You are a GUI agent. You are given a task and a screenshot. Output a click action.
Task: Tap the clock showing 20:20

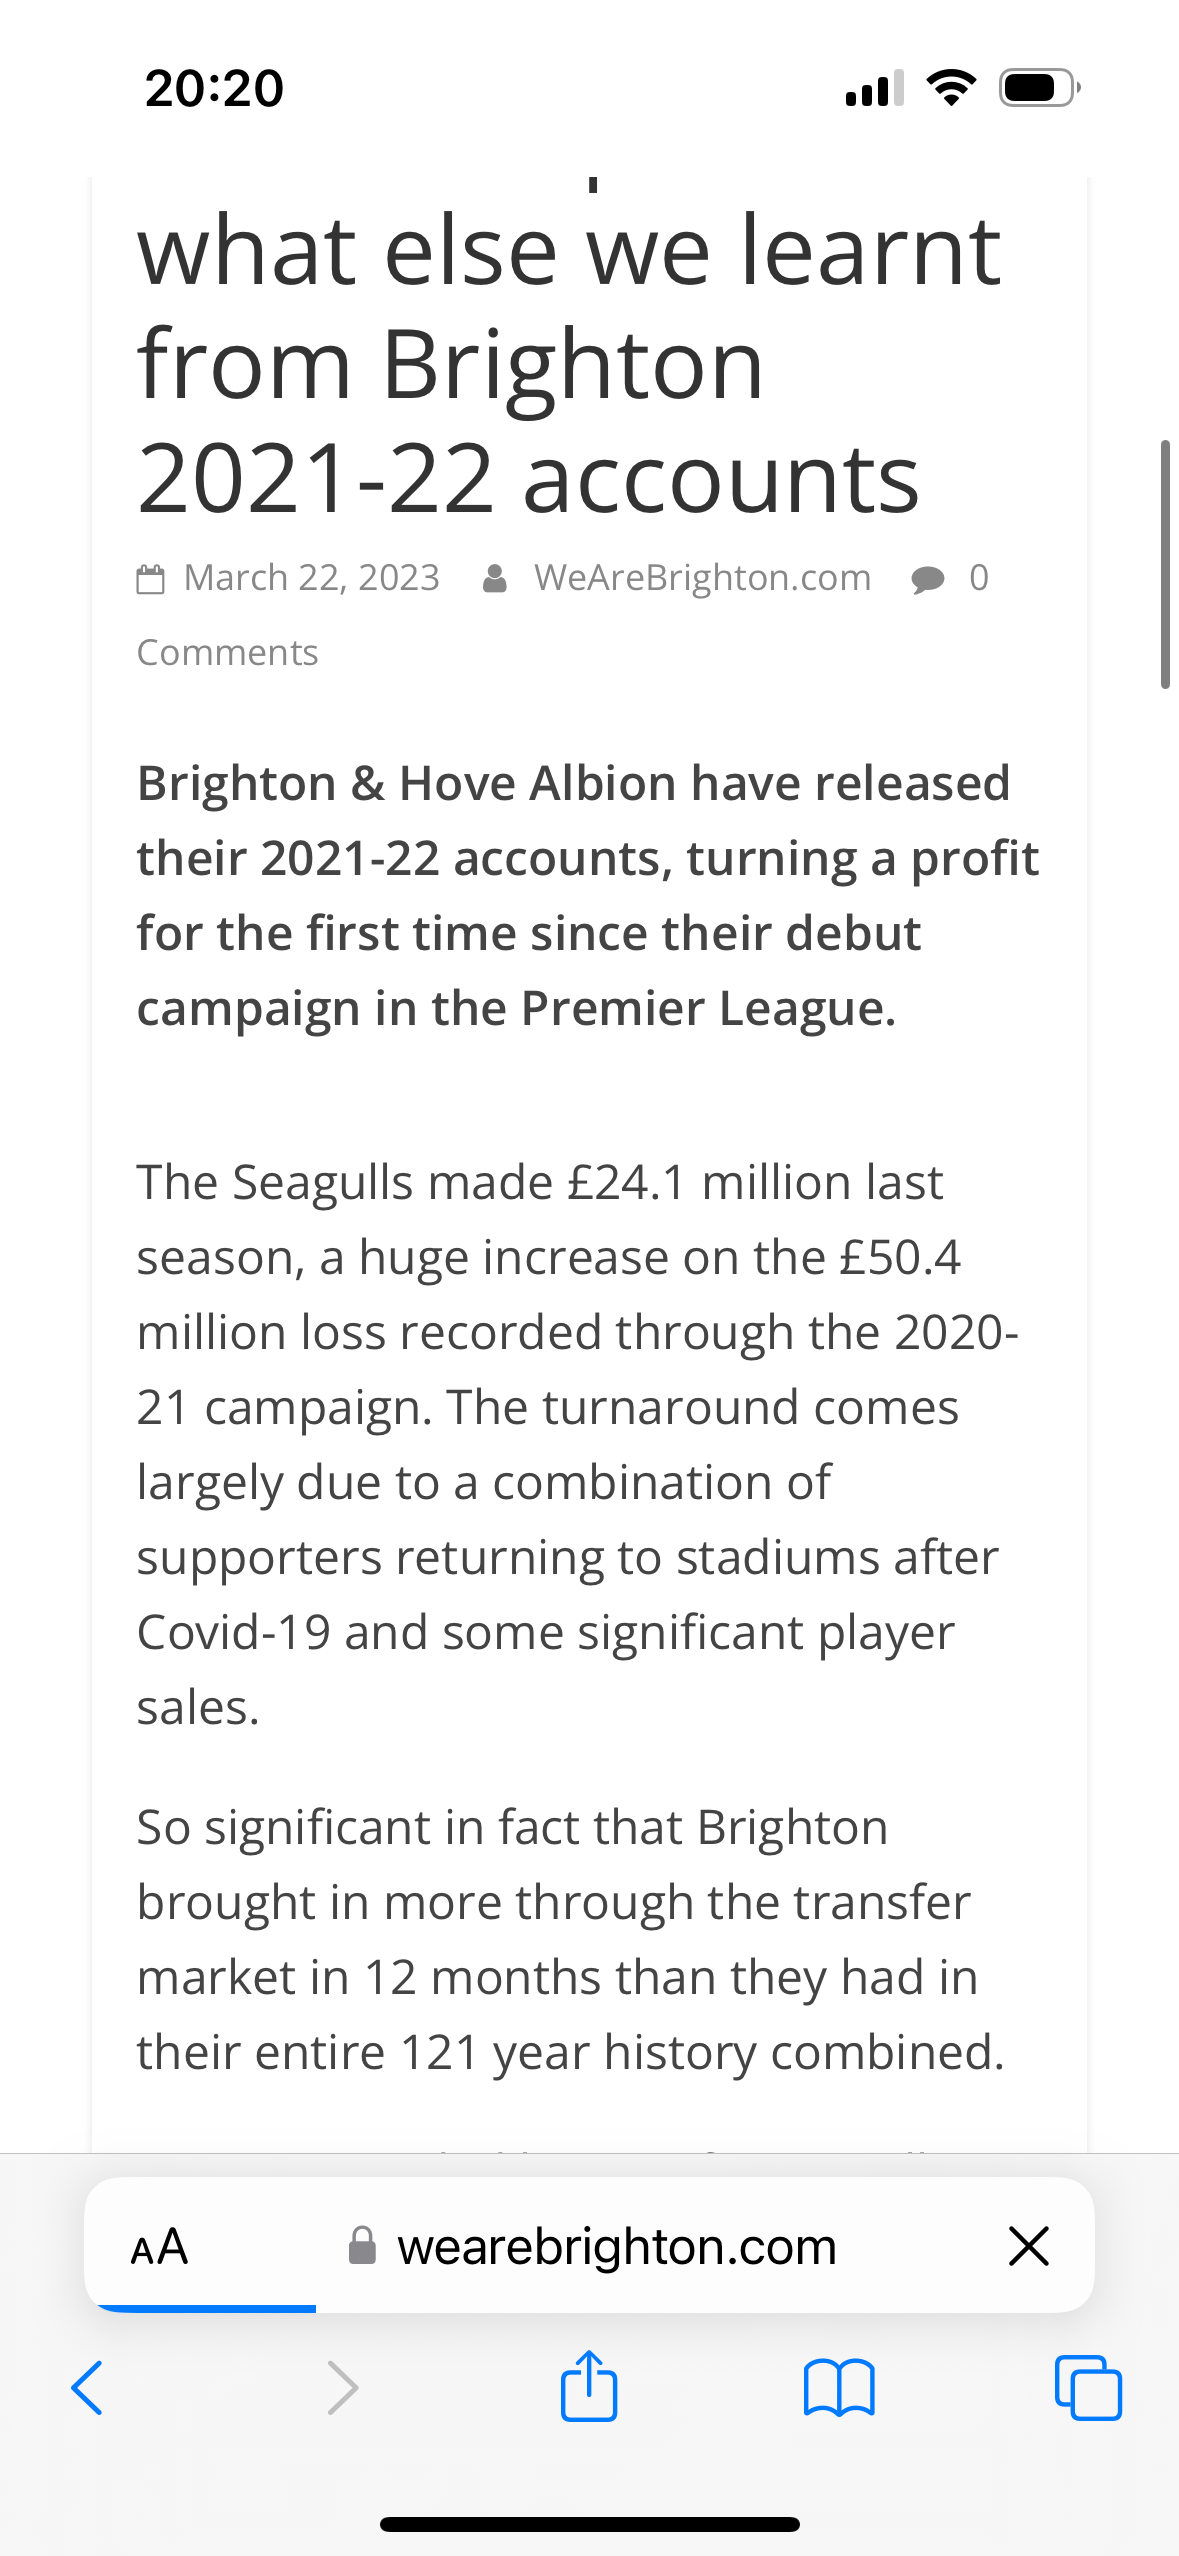(x=214, y=88)
